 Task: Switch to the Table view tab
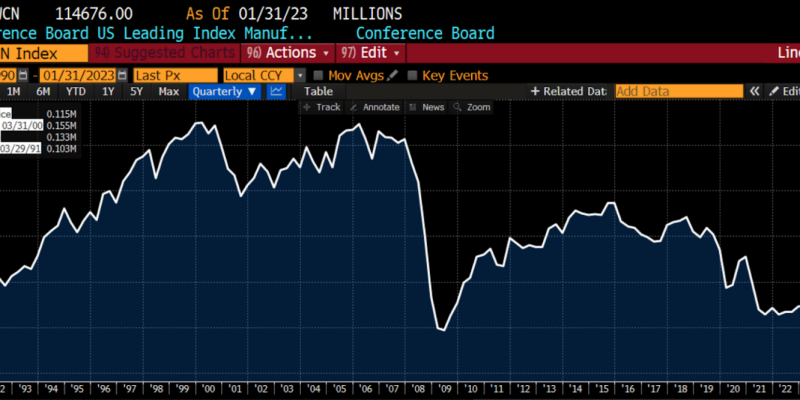pos(318,91)
